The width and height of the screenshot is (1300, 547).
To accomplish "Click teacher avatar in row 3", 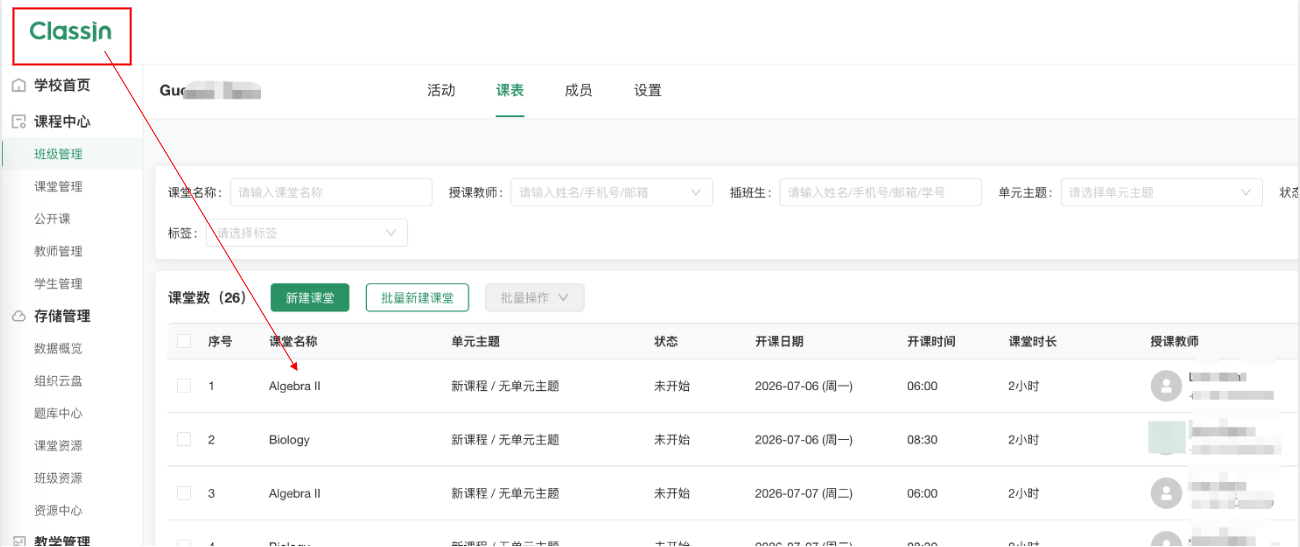I will (1166, 493).
